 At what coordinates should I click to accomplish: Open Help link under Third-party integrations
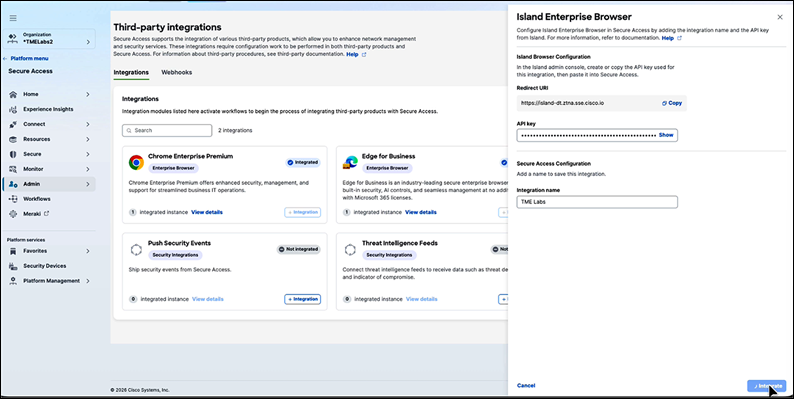(x=356, y=54)
